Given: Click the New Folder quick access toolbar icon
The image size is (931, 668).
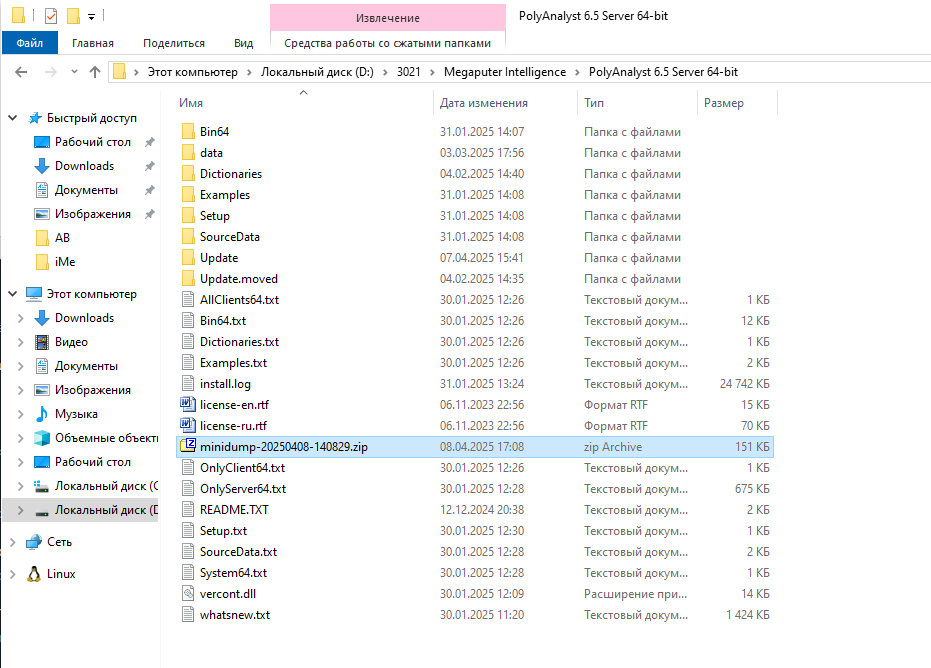Looking at the screenshot, I should [73, 16].
